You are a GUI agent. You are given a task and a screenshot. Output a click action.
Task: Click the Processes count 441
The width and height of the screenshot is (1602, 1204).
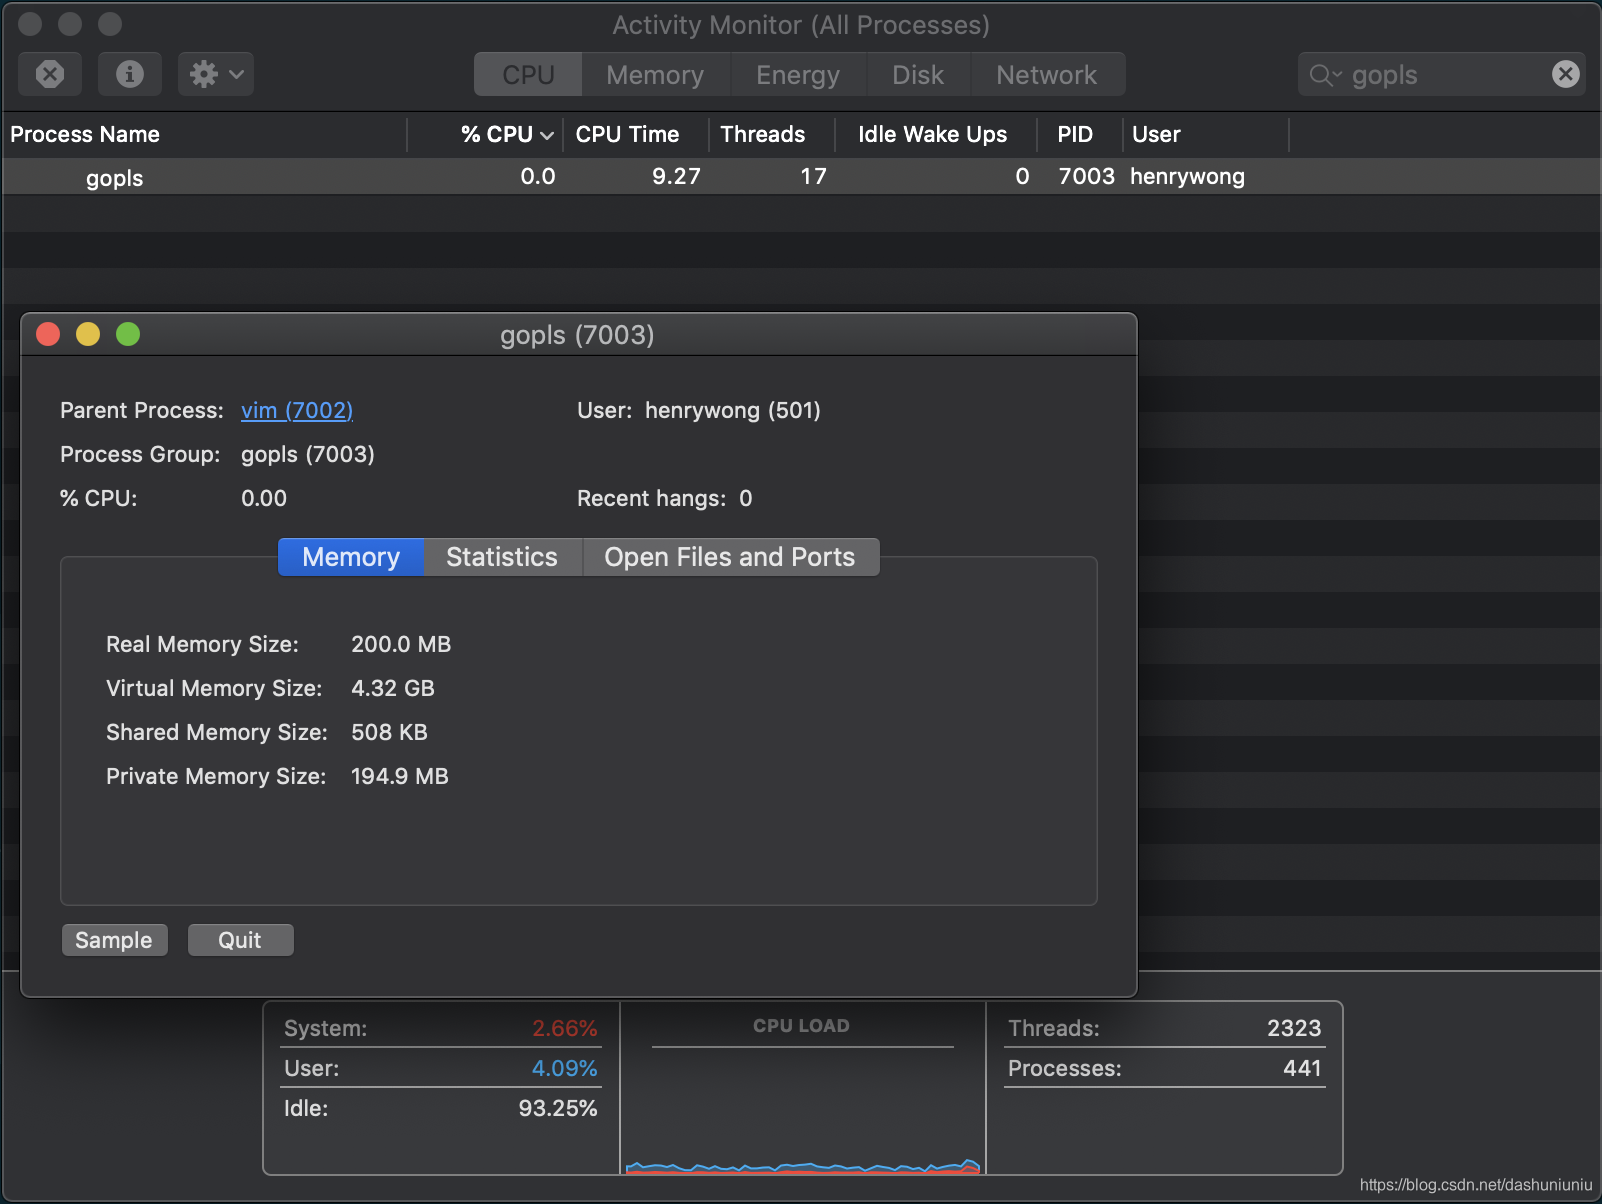point(1302,1068)
